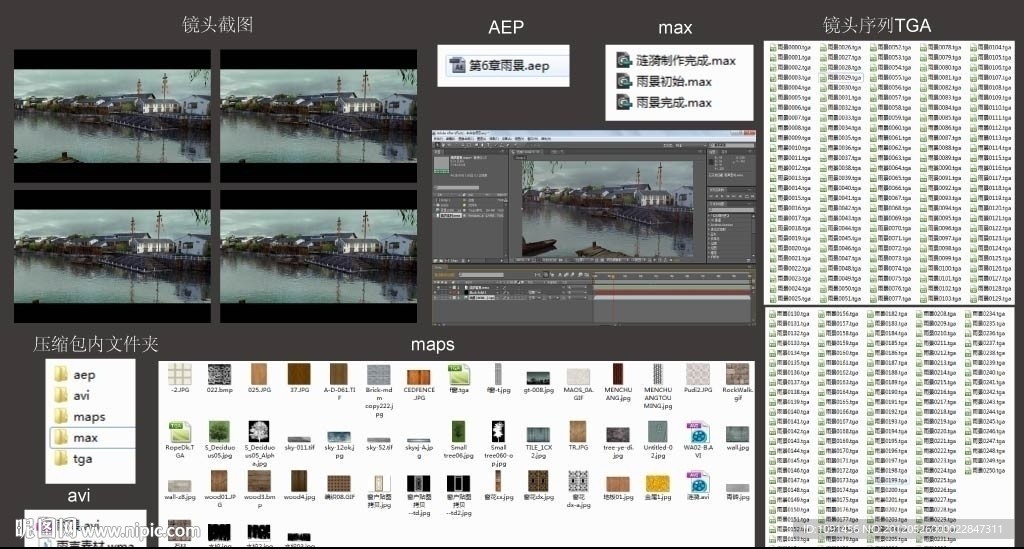
Task: Select the wood01.JPG texture
Action: [219, 481]
